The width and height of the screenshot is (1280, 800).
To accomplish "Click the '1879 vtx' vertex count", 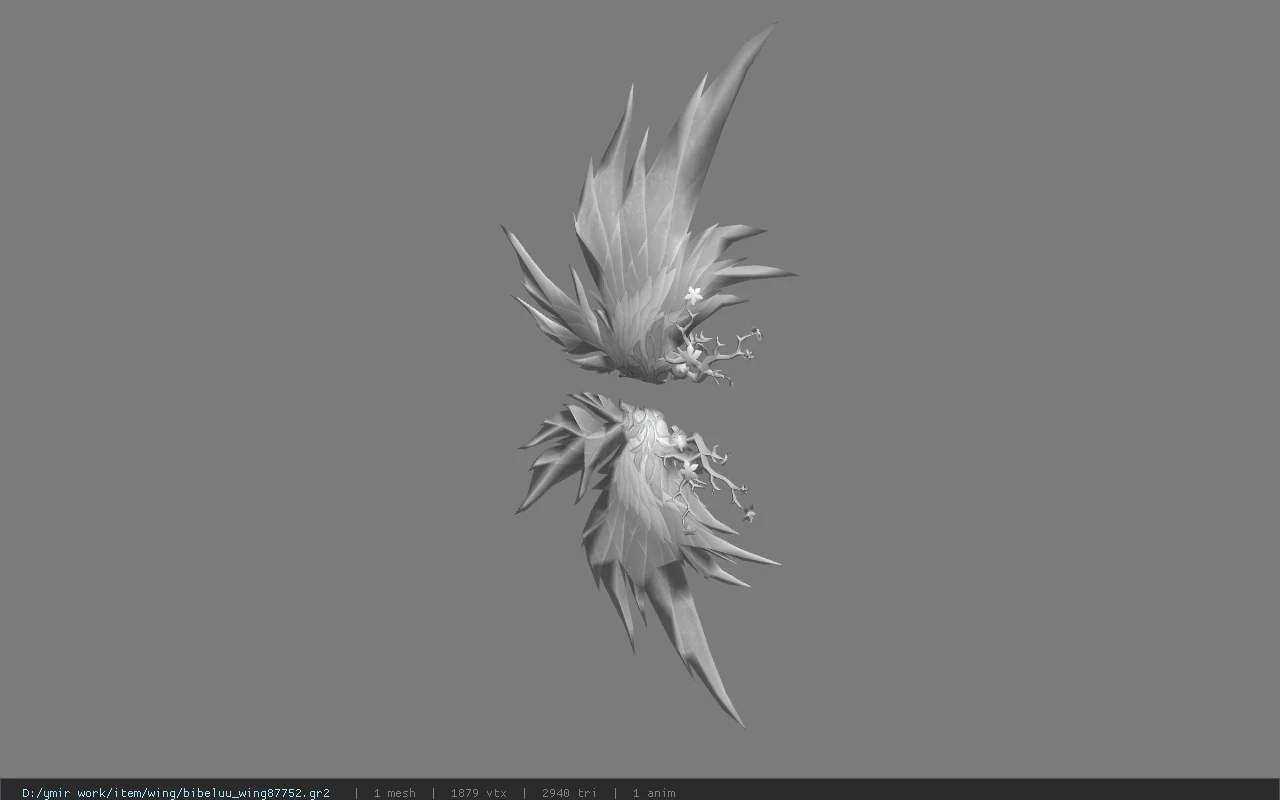I will coord(478,793).
